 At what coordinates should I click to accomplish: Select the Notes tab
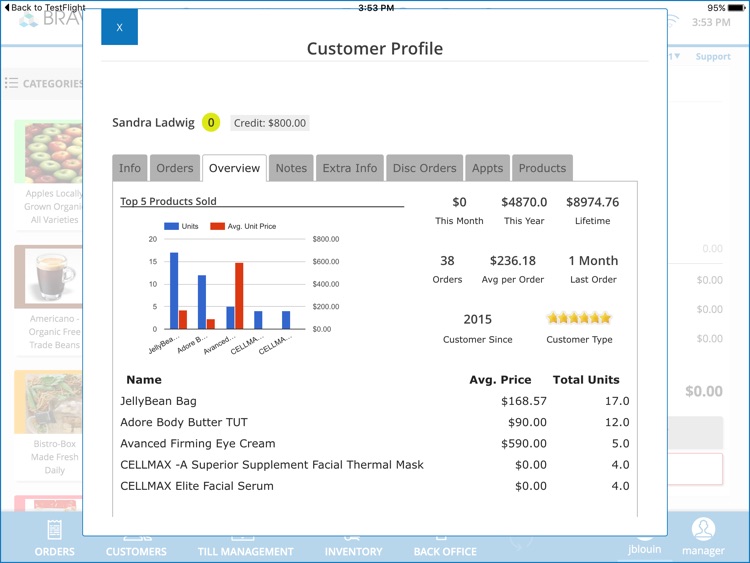tap(291, 168)
